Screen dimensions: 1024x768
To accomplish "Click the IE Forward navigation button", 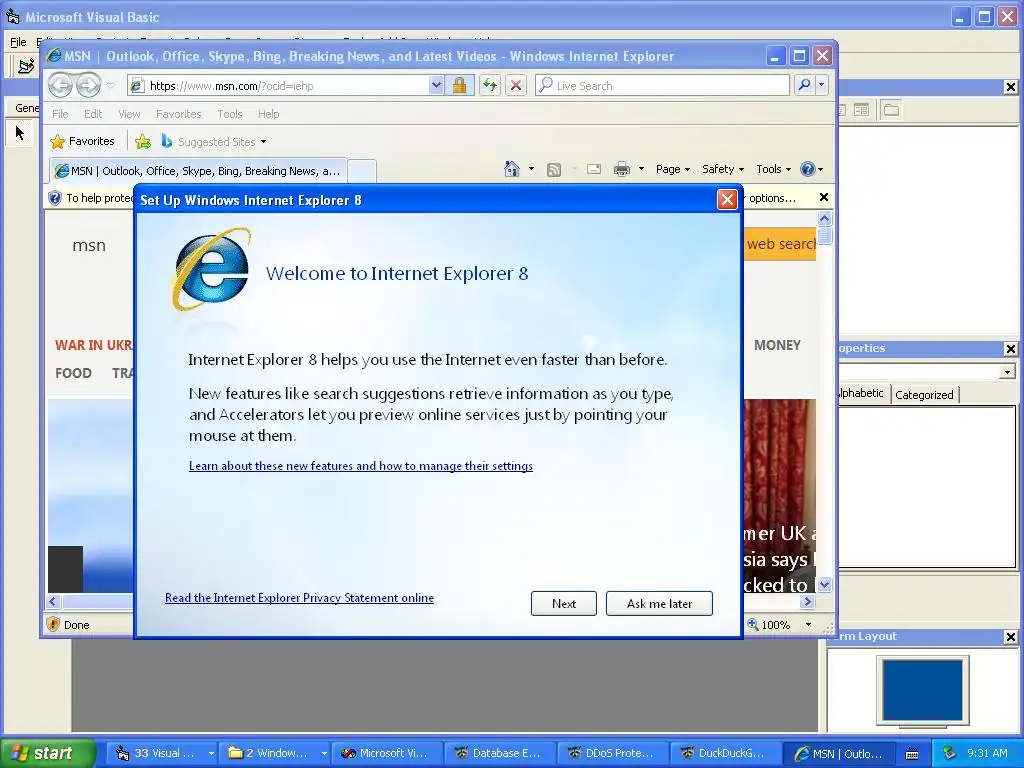I will pyautogui.click(x=88, y=85).
